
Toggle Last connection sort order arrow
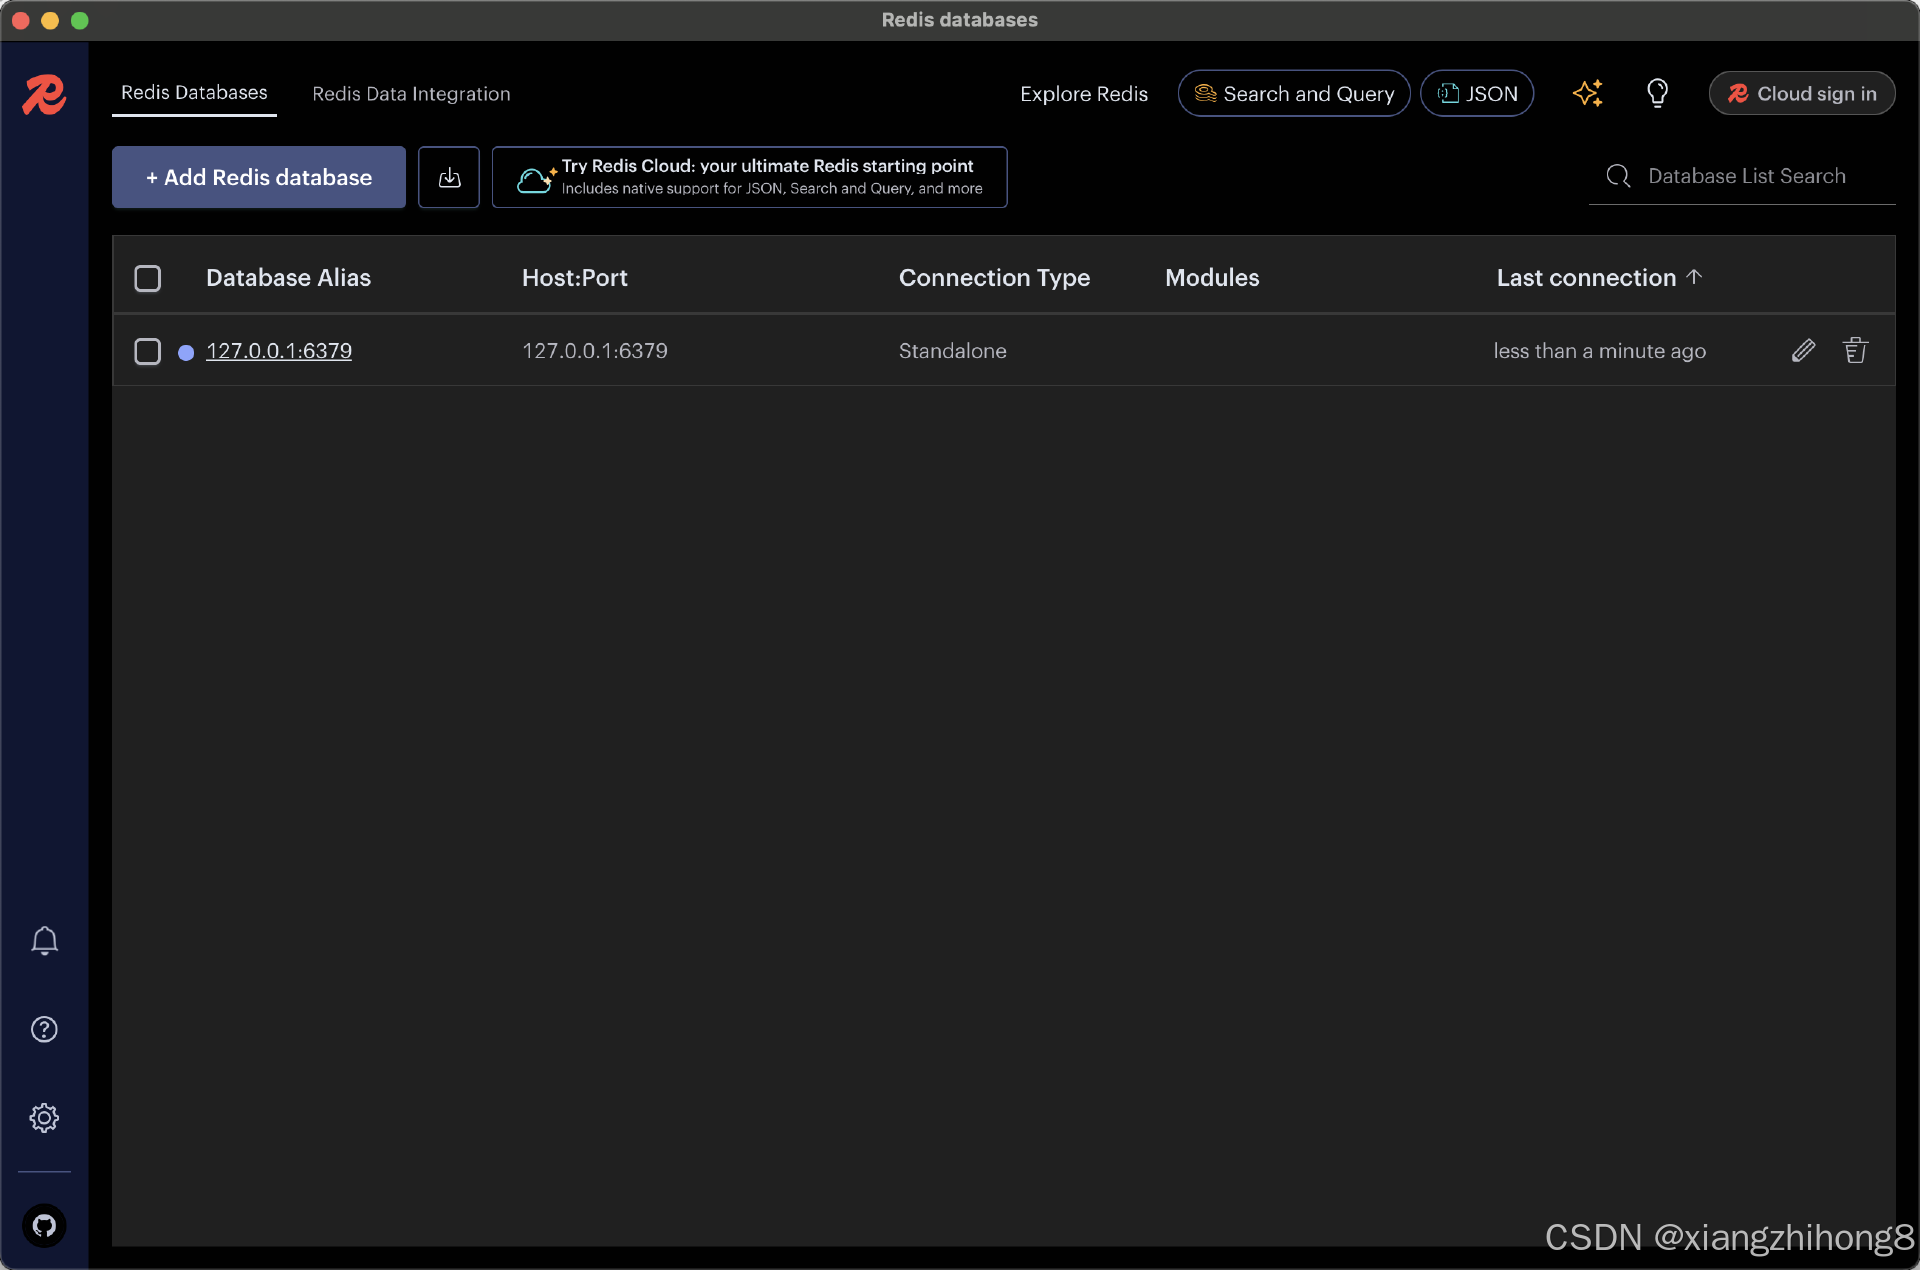(1695, 277)
